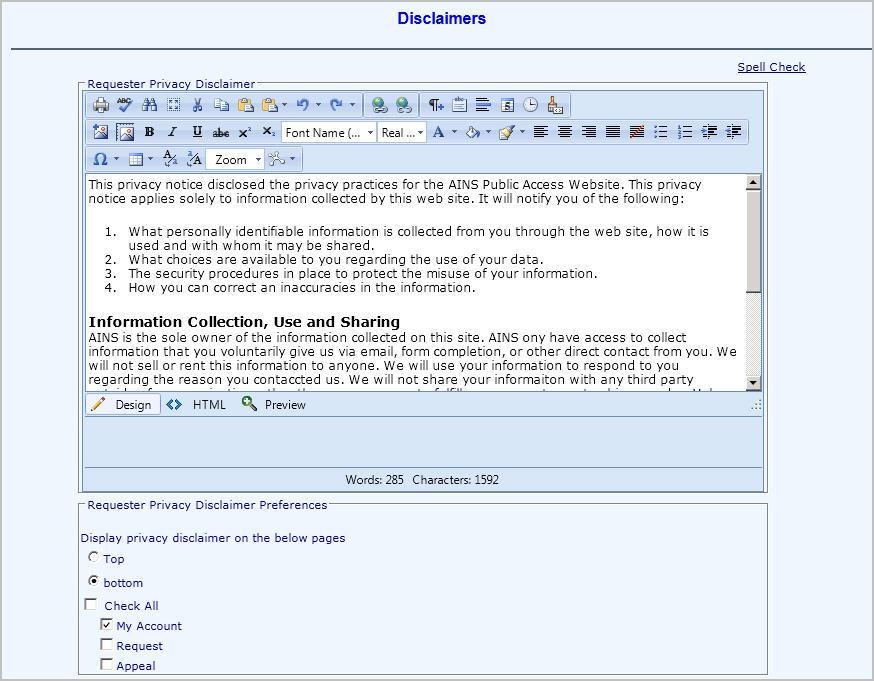Switch to Preview mode tab
The image size is (874, 681).
coord(274,405)
